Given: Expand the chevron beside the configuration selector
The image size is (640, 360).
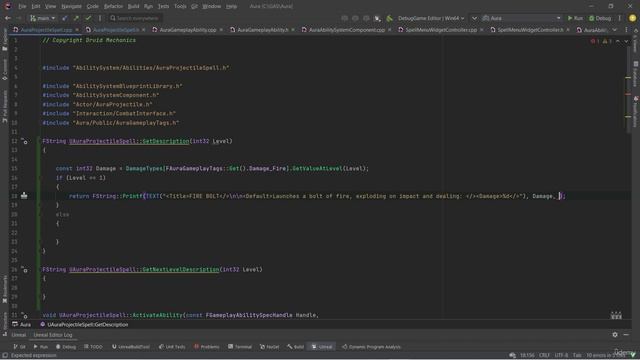Looking at the screenshot, I should coord(474,18).
